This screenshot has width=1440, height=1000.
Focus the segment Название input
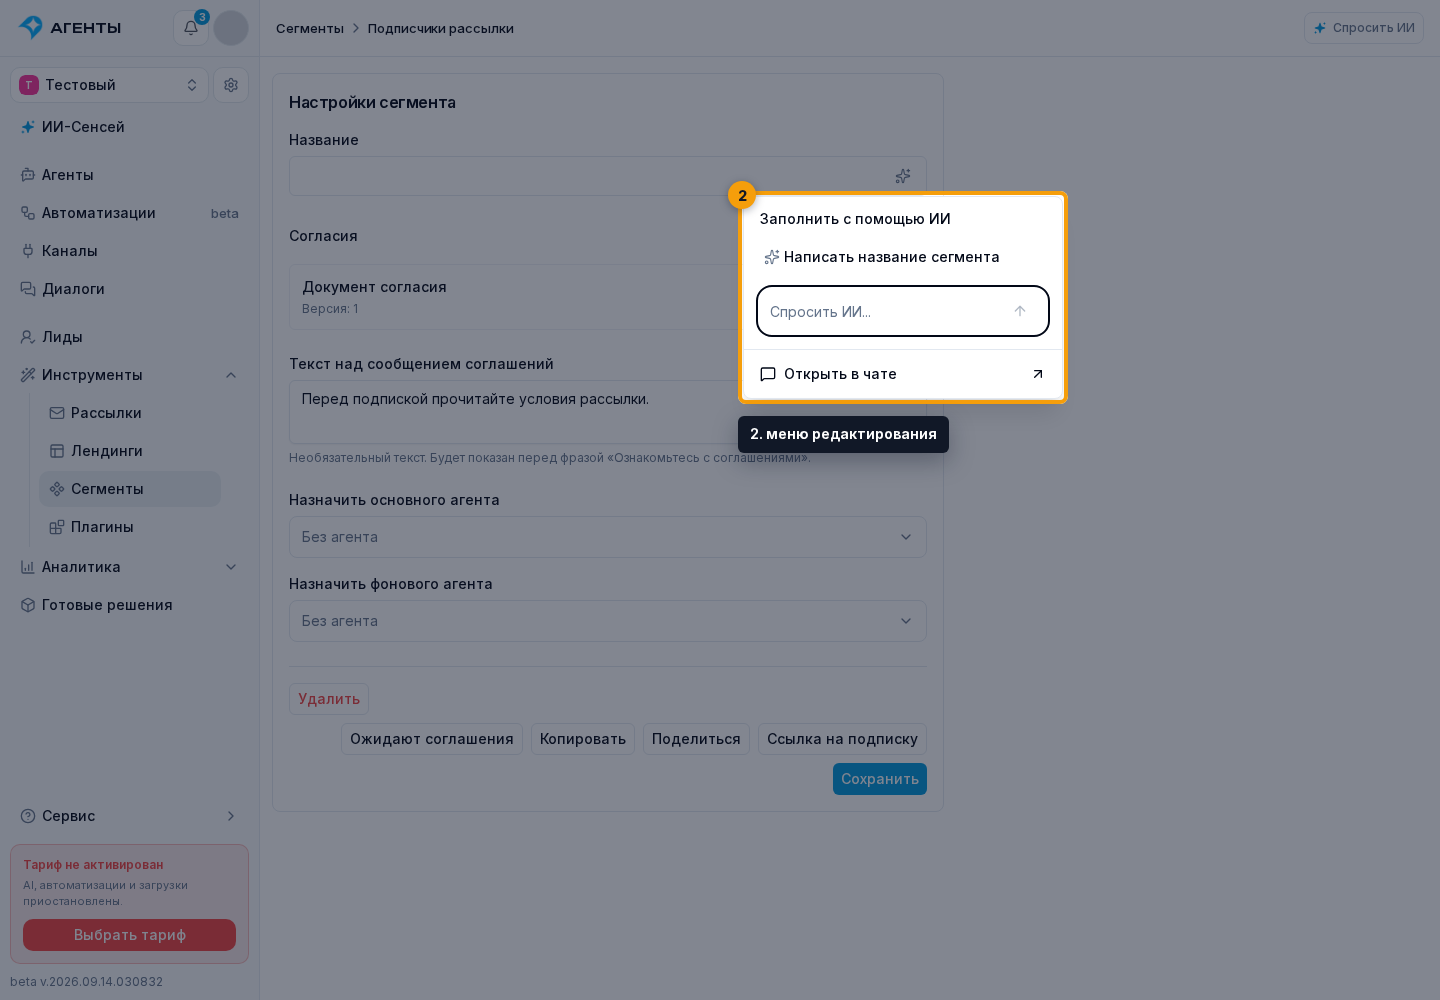click(608, 176)
